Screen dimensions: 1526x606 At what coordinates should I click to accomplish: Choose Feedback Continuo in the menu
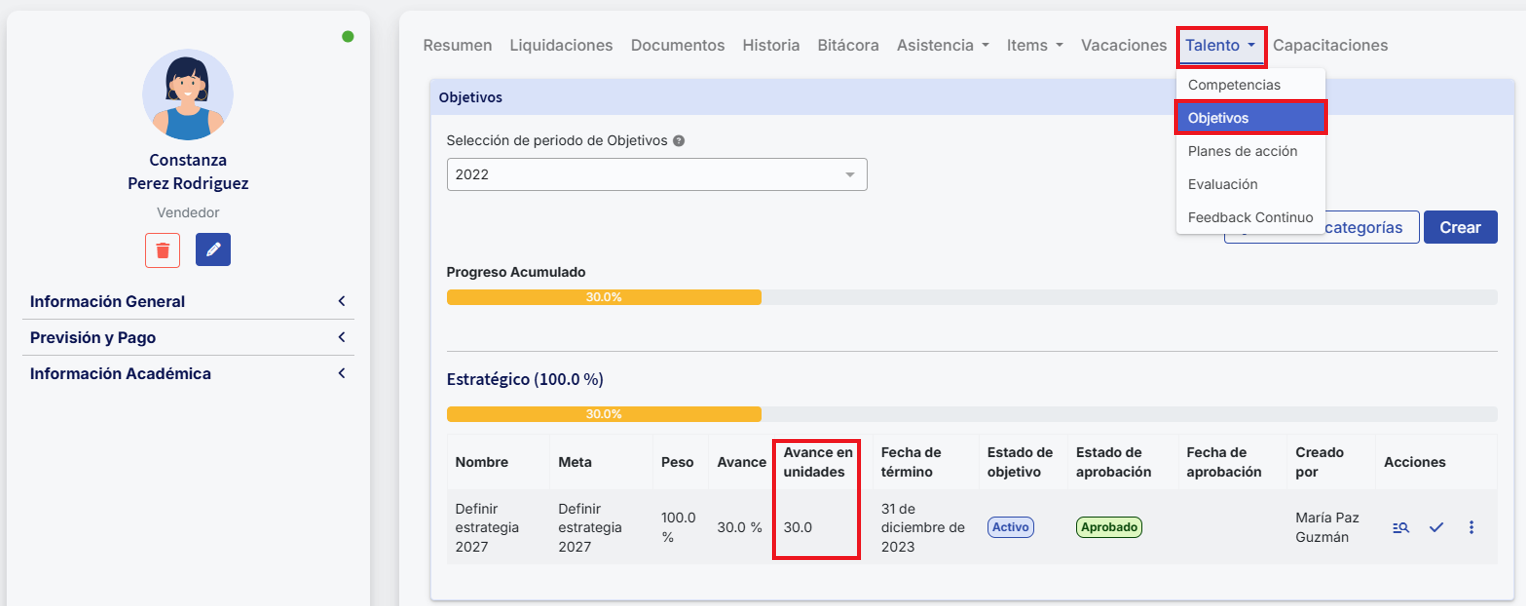(x=1250, y=217)
